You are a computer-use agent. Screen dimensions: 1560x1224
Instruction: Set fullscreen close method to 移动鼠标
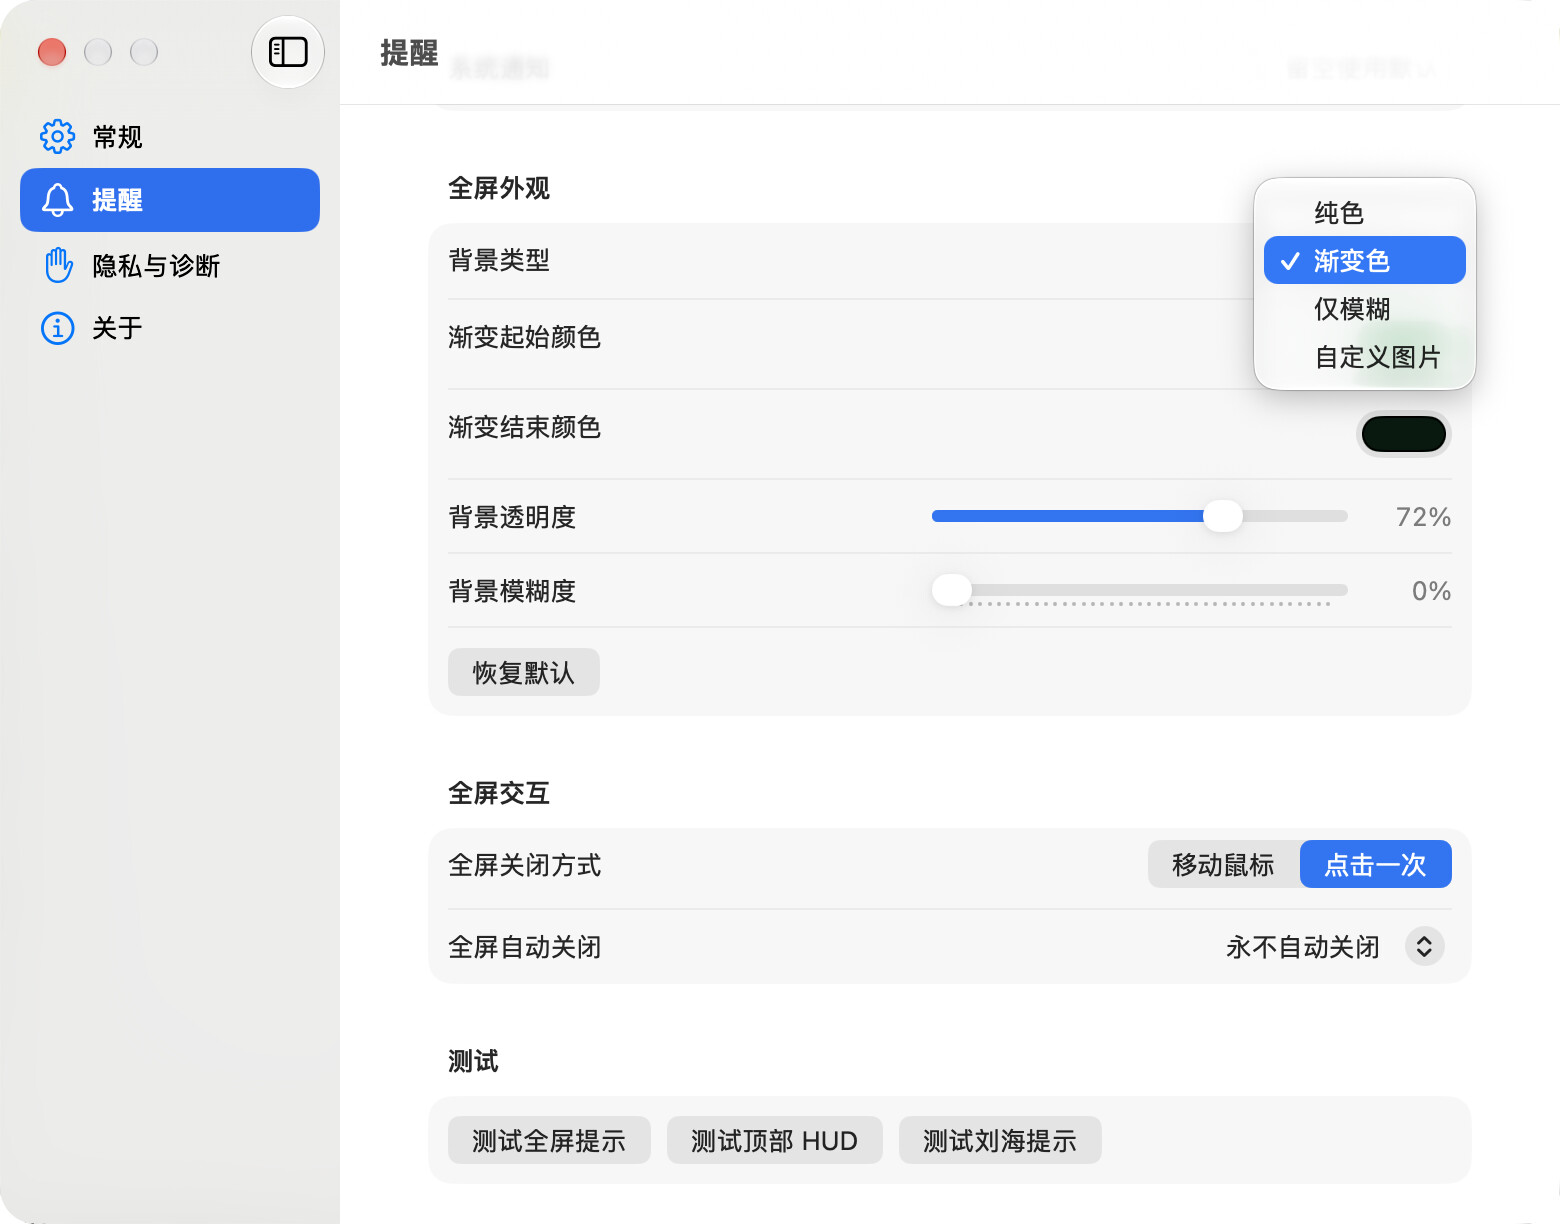[1224, 864]
